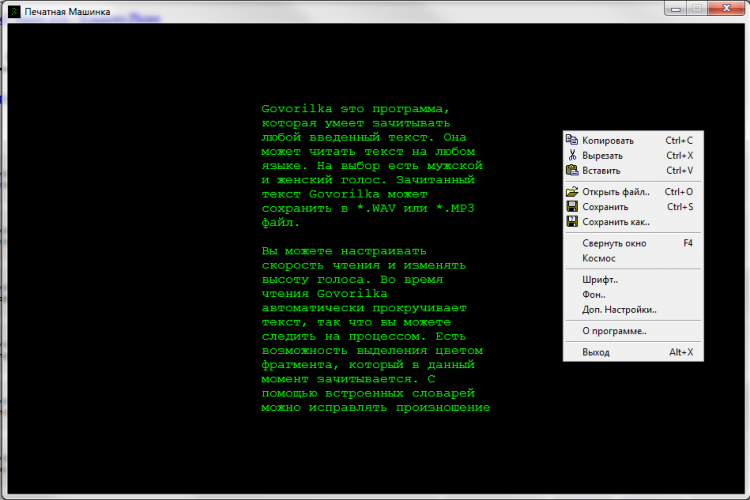Select Вставить in the context menu

pyautogui.click(x=633, y=170)
